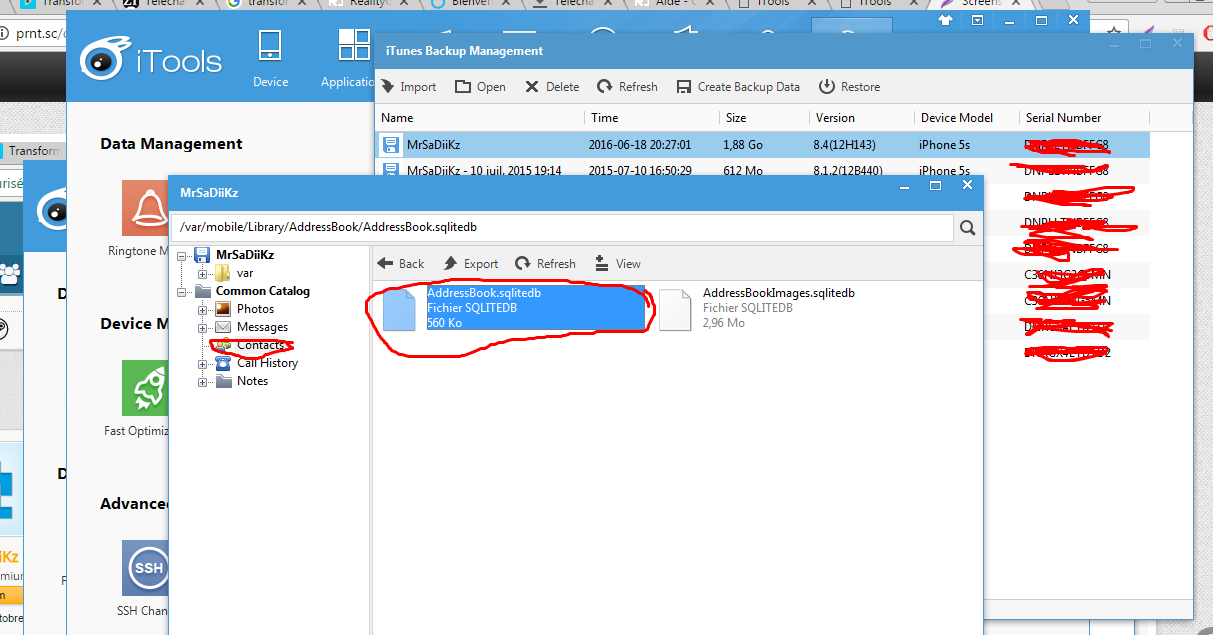Expand the Call History tree node
Screen dimensions: 1213x635
point(203,363)
